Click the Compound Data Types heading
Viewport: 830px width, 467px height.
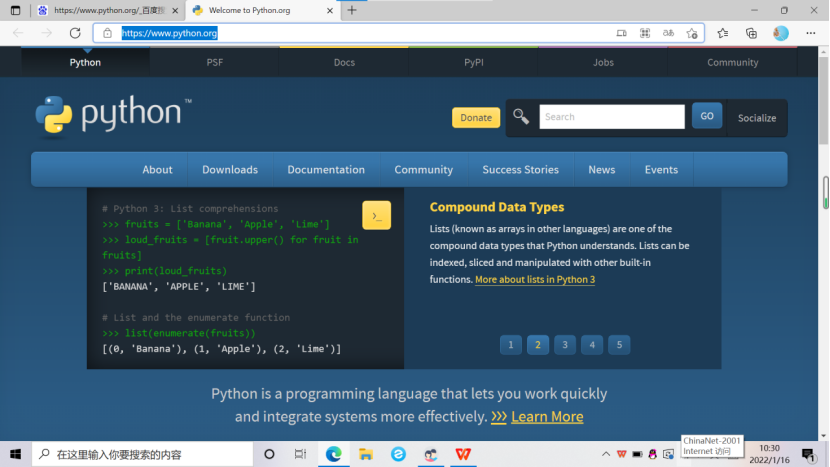tap(497, 207)
